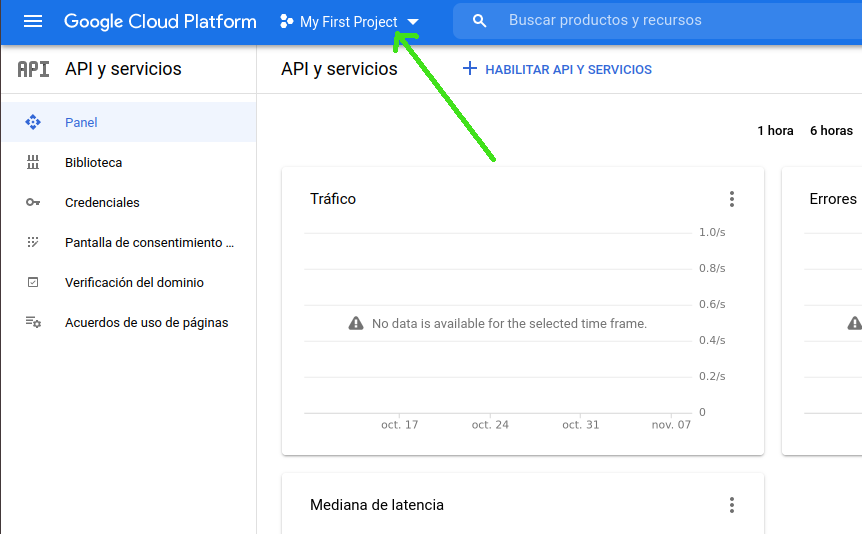Click the Google Cloud Platform logo
The width and height of the screenshot is (862, 534).
pos(160,21)
